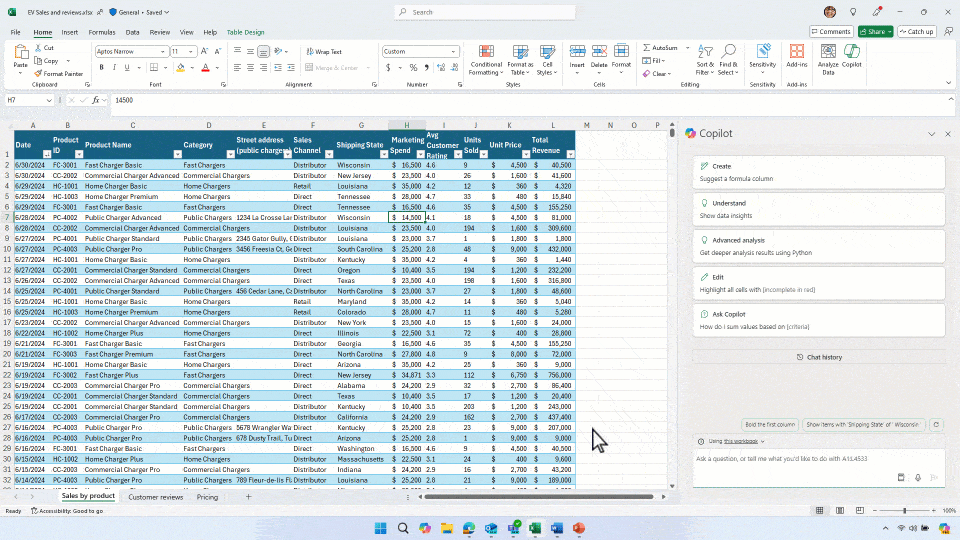Click the horizontal scrollbar of the sheet
Screen dimensions: 960x540
(x=539, y=497)
